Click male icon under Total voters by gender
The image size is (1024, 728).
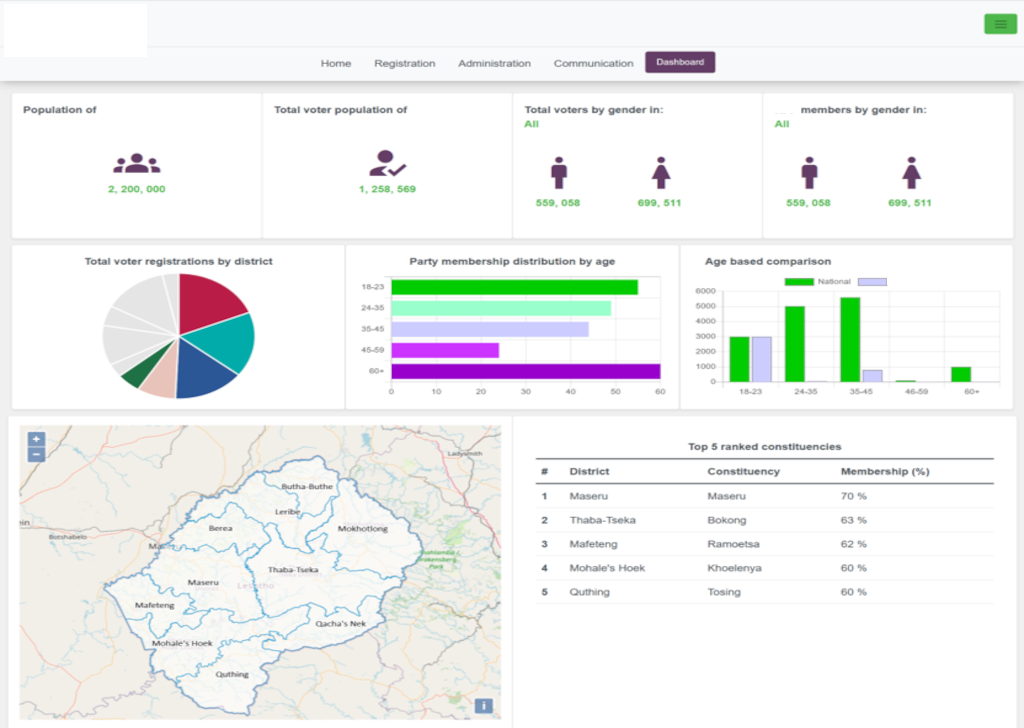tap(558, 173)
